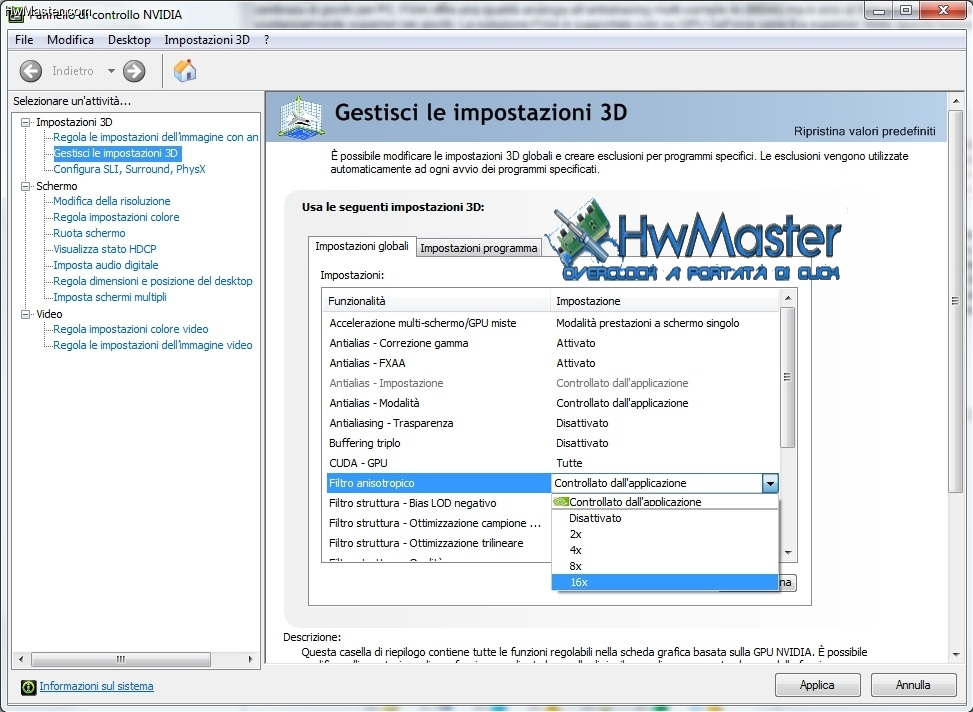Open Imposta audio digitale
Image resolution: width=973 pixels, height=712 pixels.
coord(105,265)
